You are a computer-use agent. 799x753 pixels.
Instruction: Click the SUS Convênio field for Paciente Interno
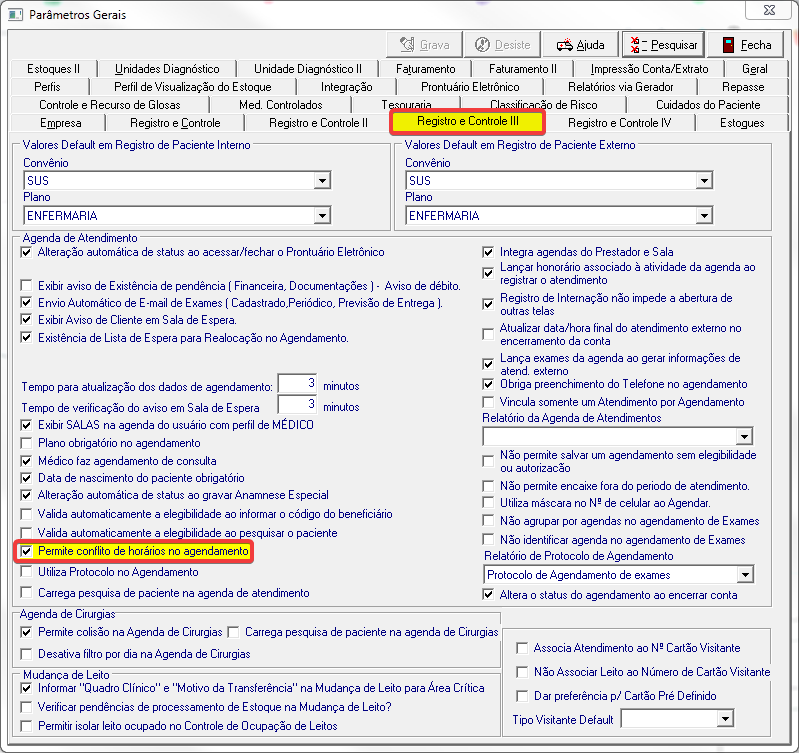(177, 180)
